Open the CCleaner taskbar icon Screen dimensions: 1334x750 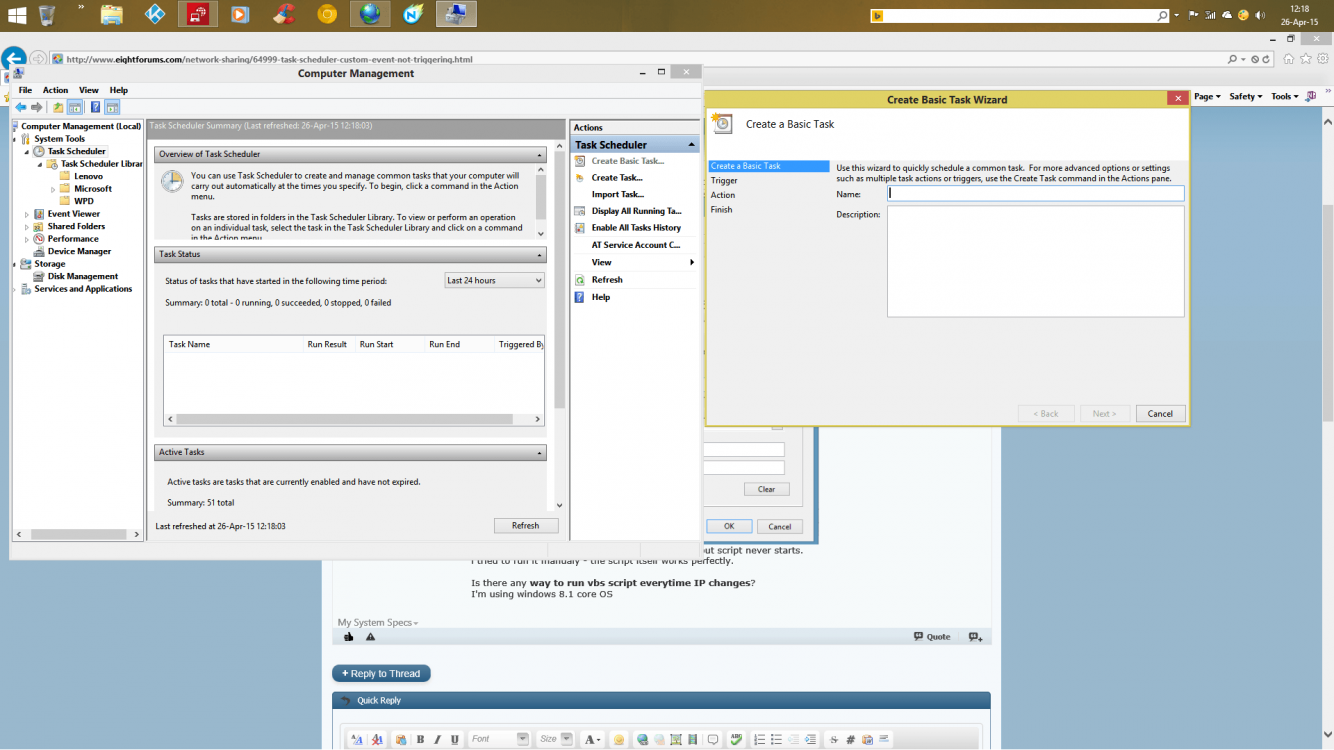coord(284,14)
